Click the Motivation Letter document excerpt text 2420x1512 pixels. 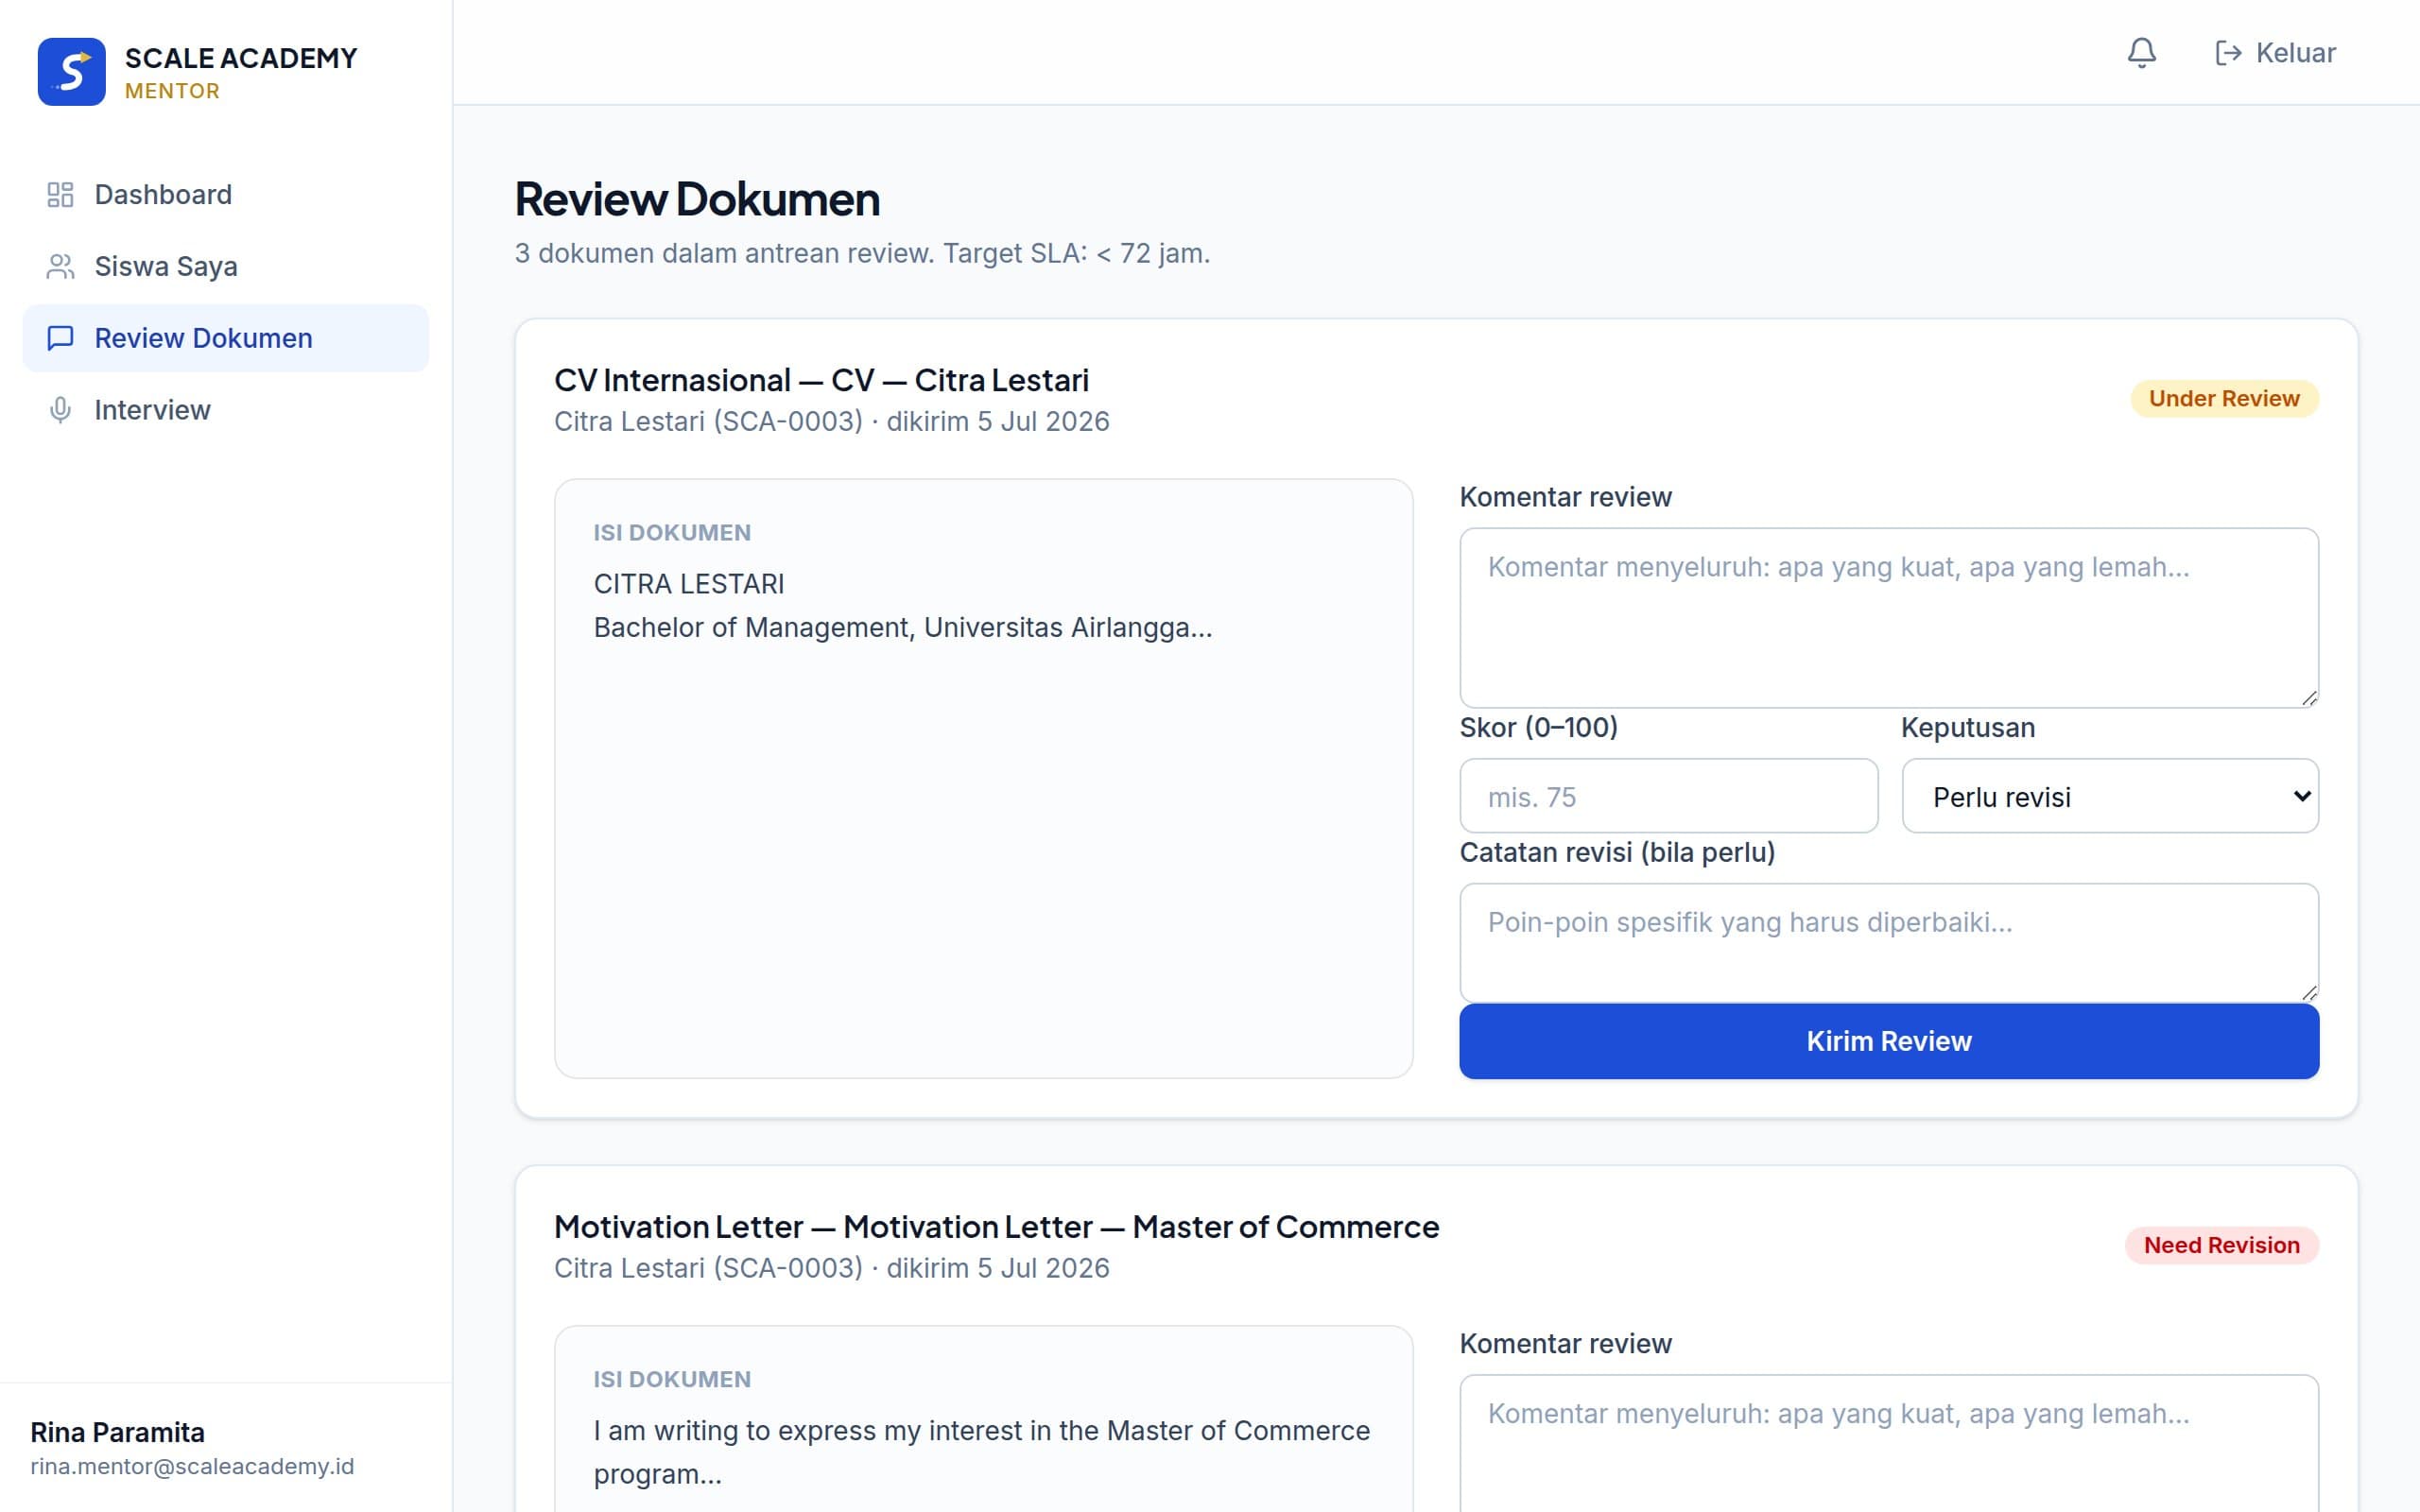pyautogui.click(x=981, y=1452)
